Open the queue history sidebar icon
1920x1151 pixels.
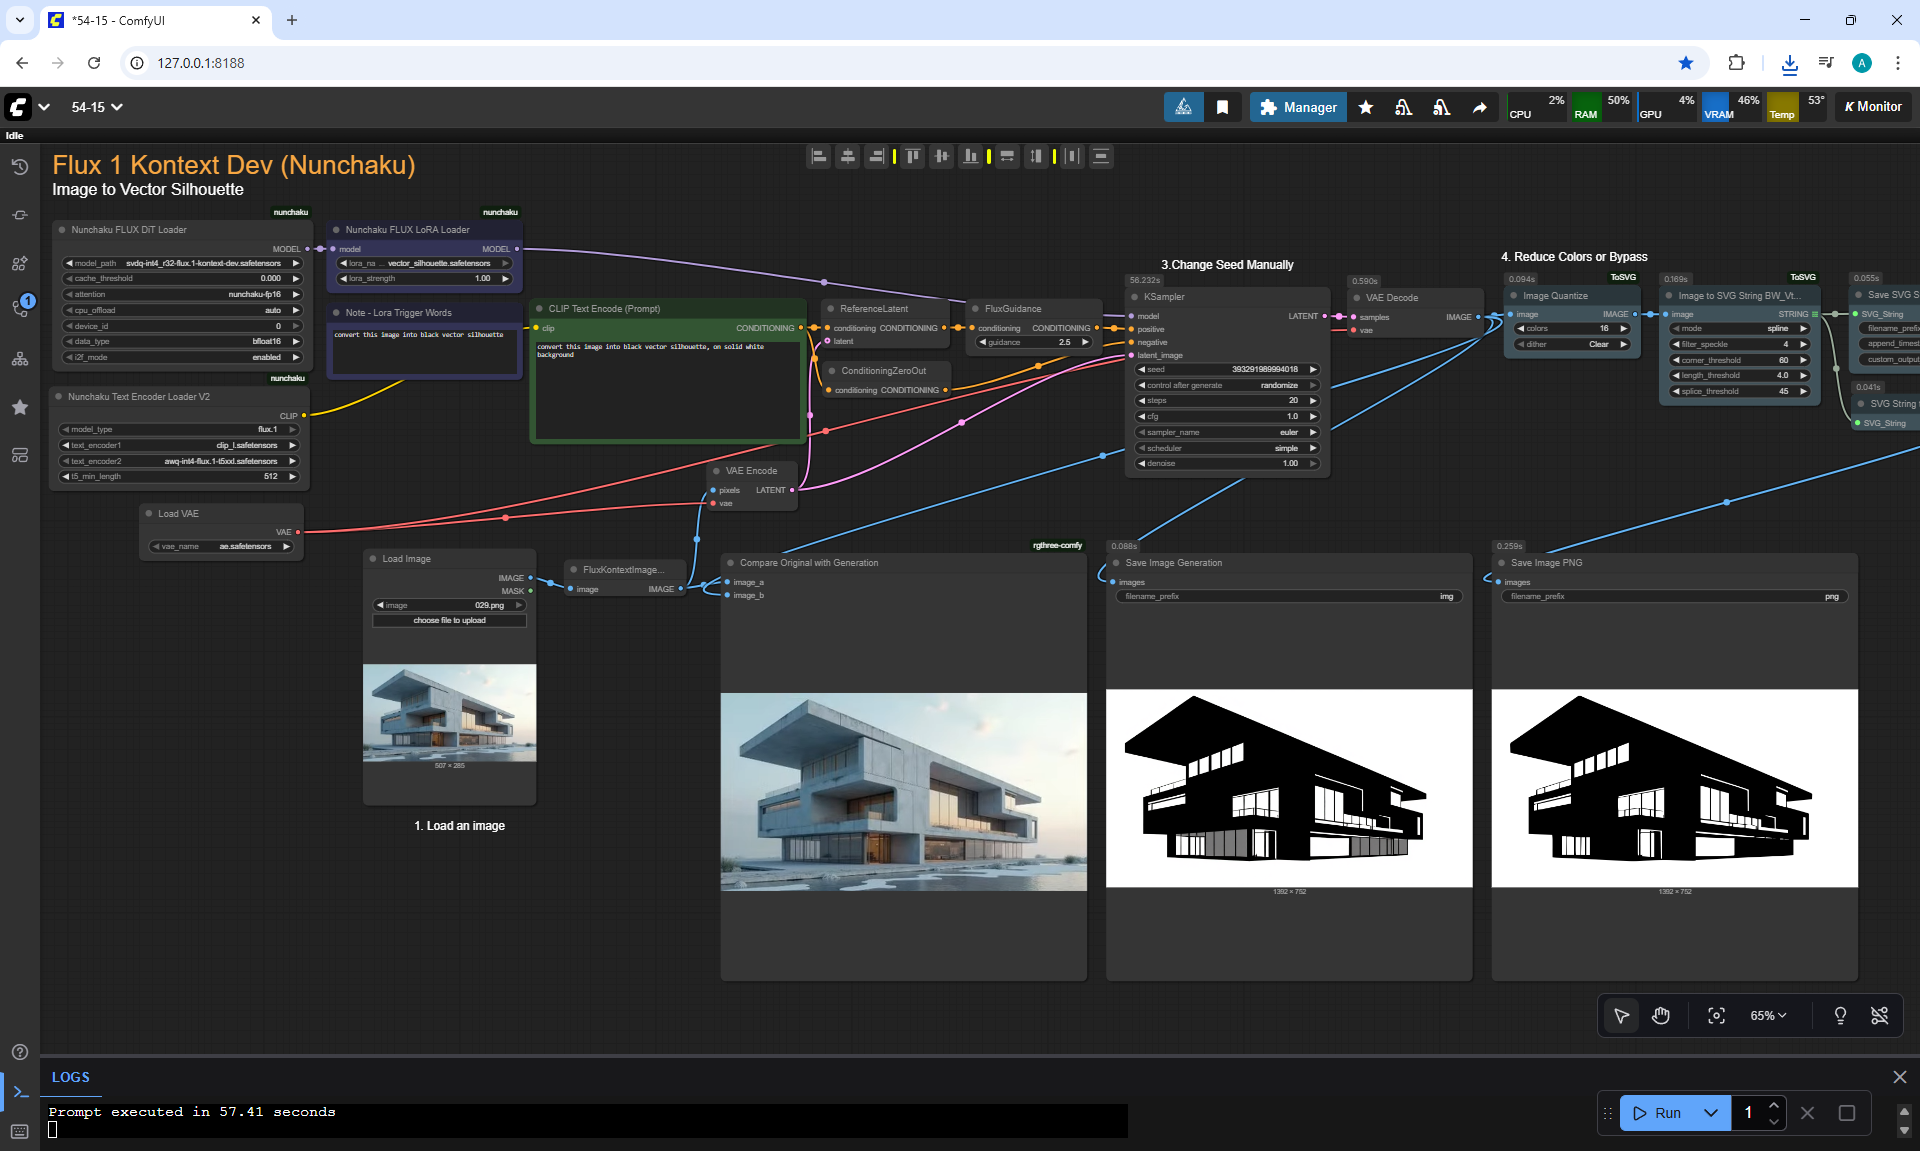20,167
